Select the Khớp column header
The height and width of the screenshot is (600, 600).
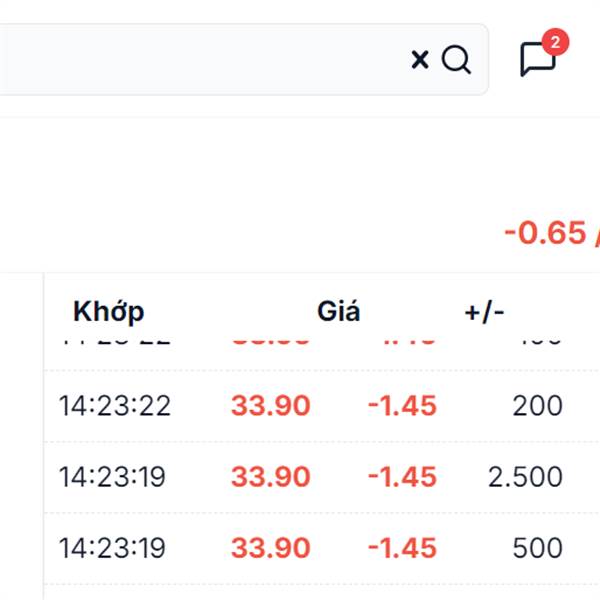(x=109, y=311)
